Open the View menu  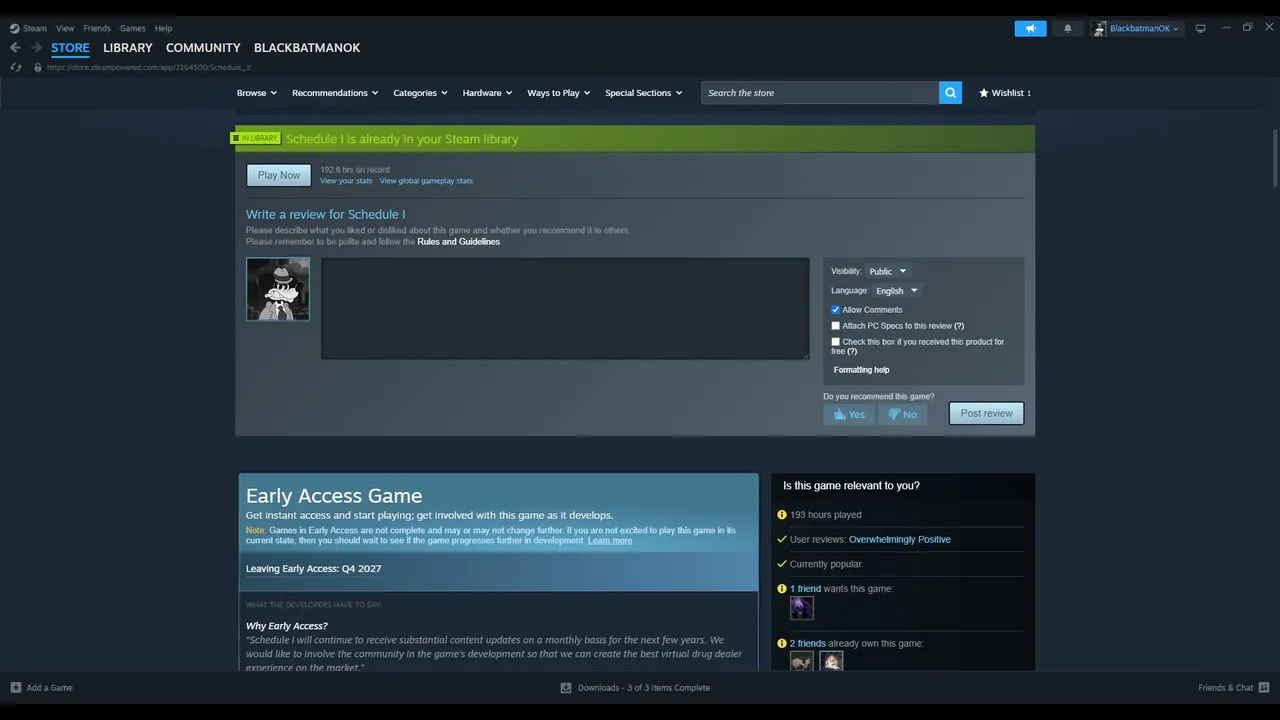coord(65,28)
